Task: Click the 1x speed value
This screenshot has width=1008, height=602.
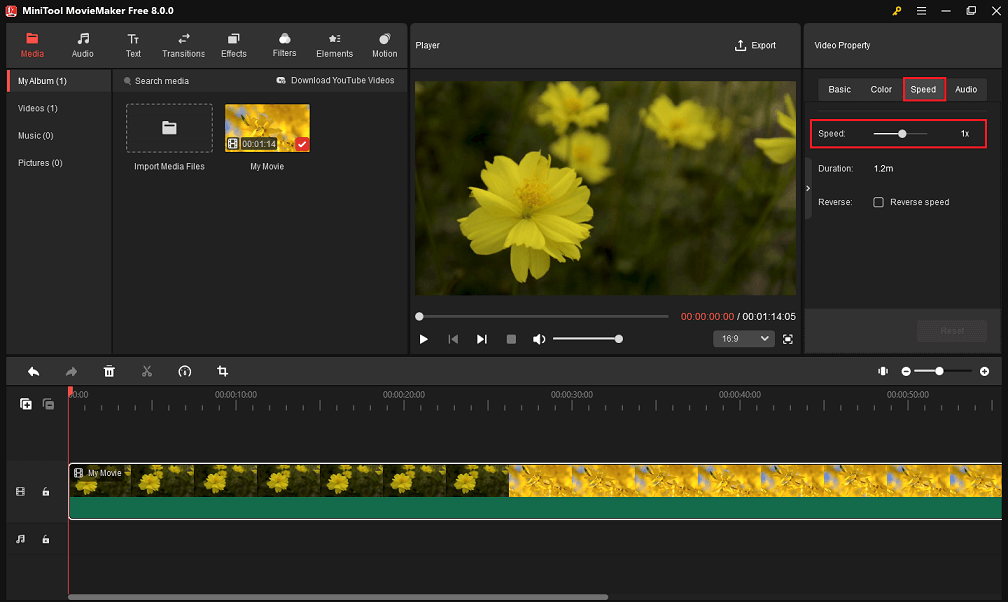Action: [x=964, y=134]
